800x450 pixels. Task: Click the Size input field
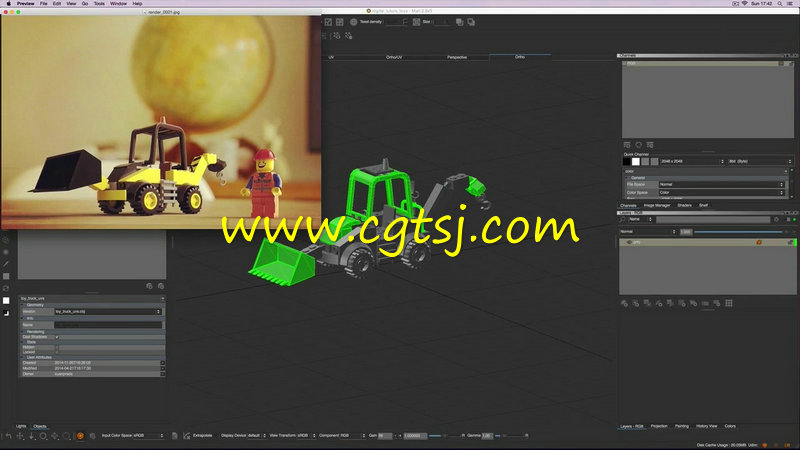[441, 22]
